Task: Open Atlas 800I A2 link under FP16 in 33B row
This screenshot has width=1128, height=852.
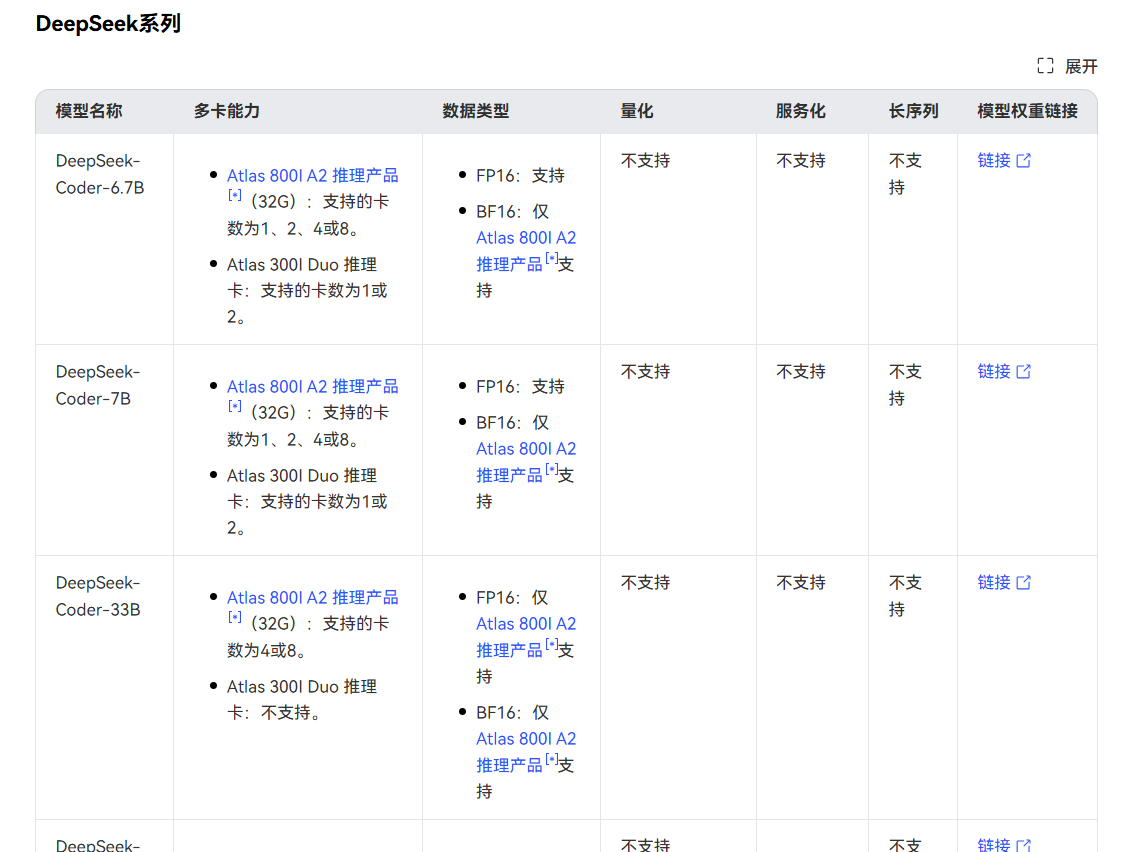Action: pyautogui.click(x=526, y=623)
